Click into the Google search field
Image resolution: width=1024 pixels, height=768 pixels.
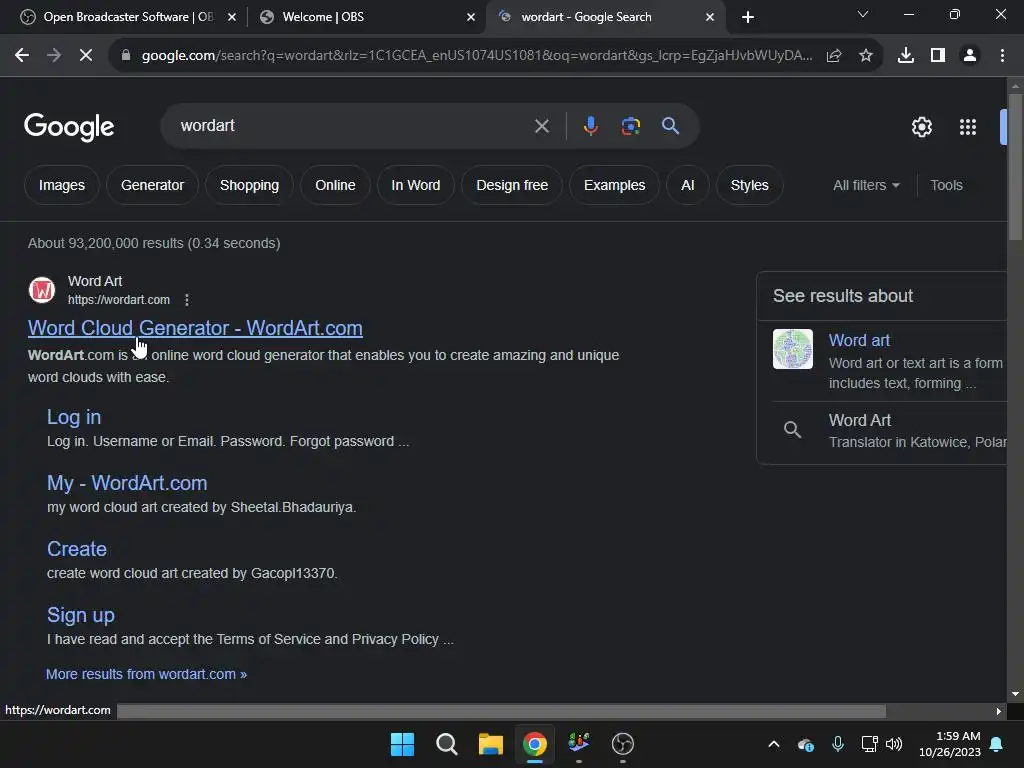tap(353, 126)
